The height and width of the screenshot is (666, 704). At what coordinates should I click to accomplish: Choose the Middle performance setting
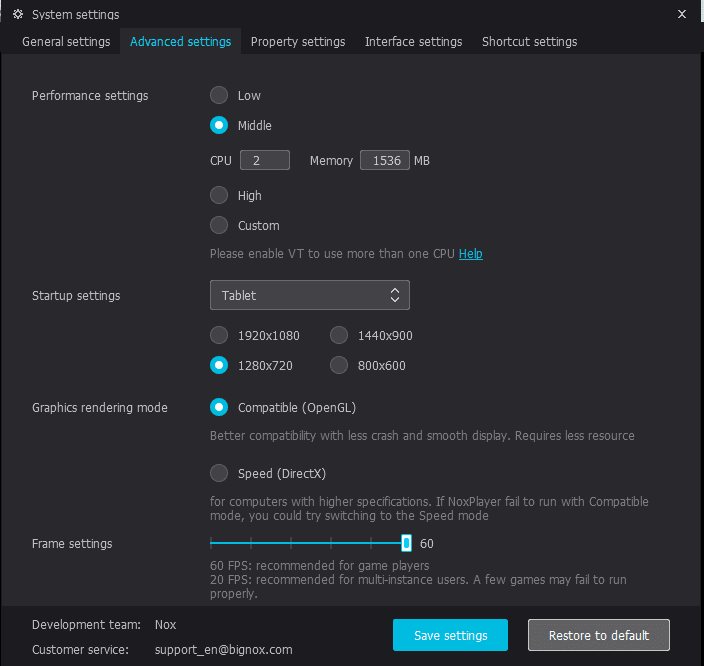[219, 125]
